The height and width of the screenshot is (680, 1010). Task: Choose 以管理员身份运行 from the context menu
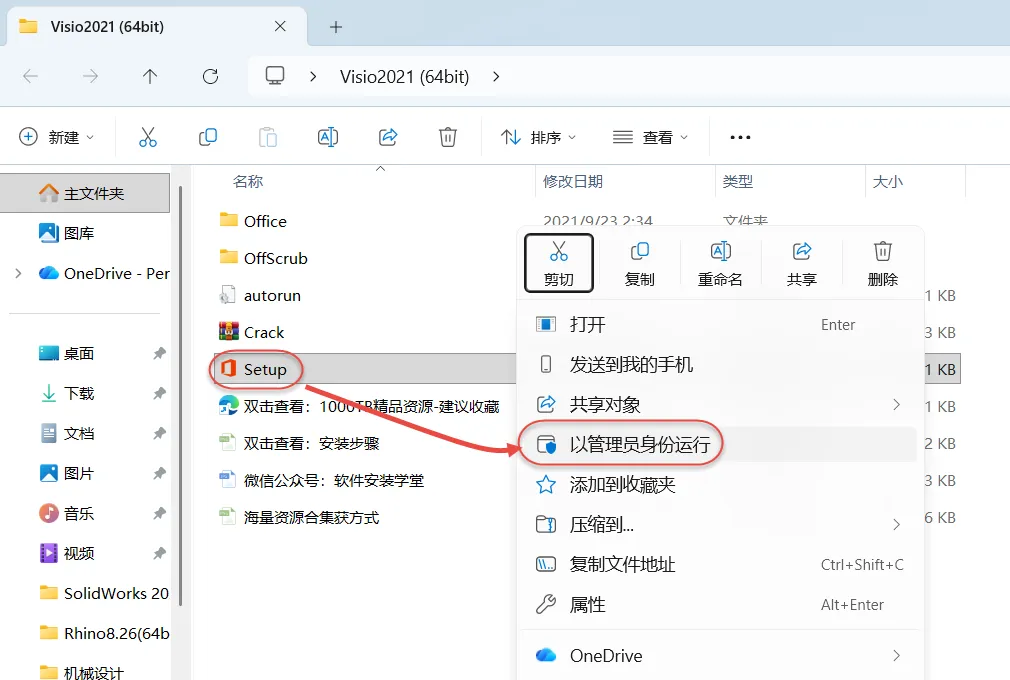(720, 444)
